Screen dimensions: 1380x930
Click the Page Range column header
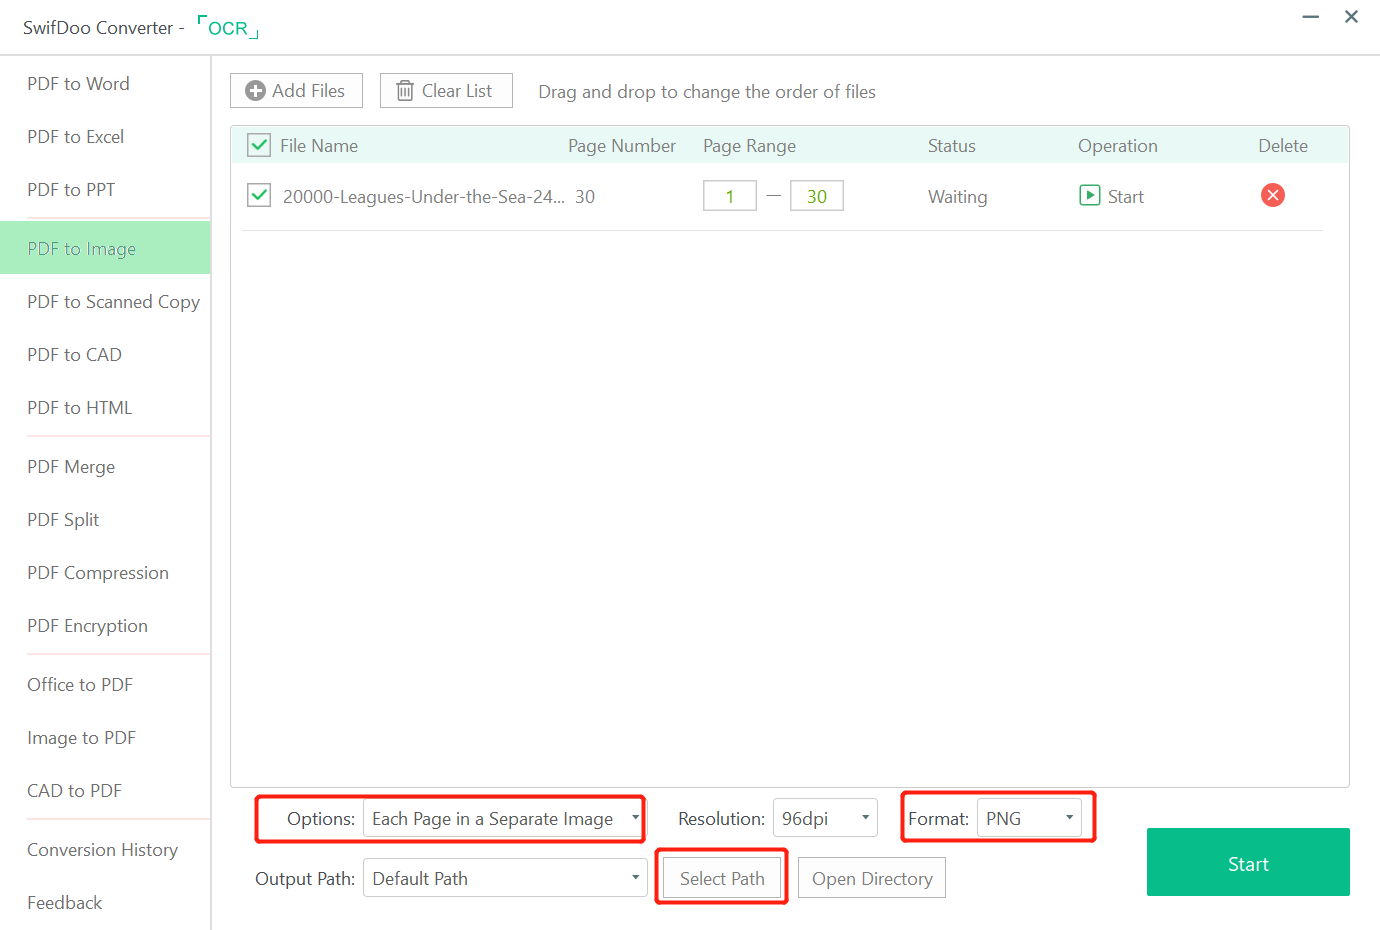coord(750,146)
